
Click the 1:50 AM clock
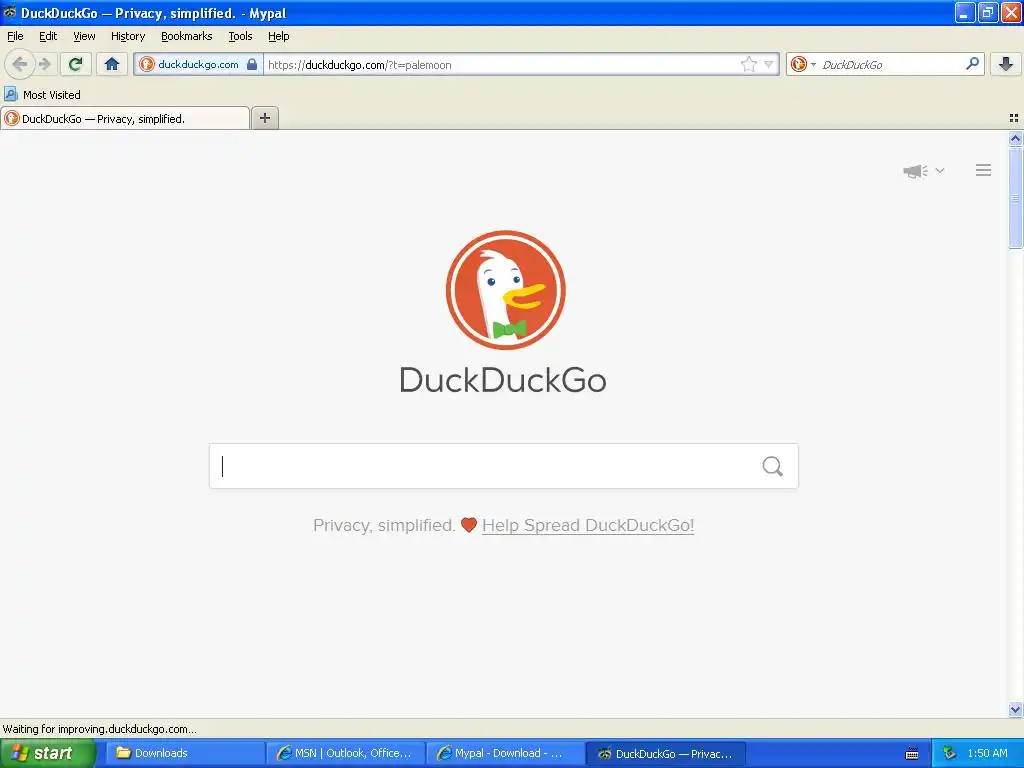click(987, 753)
